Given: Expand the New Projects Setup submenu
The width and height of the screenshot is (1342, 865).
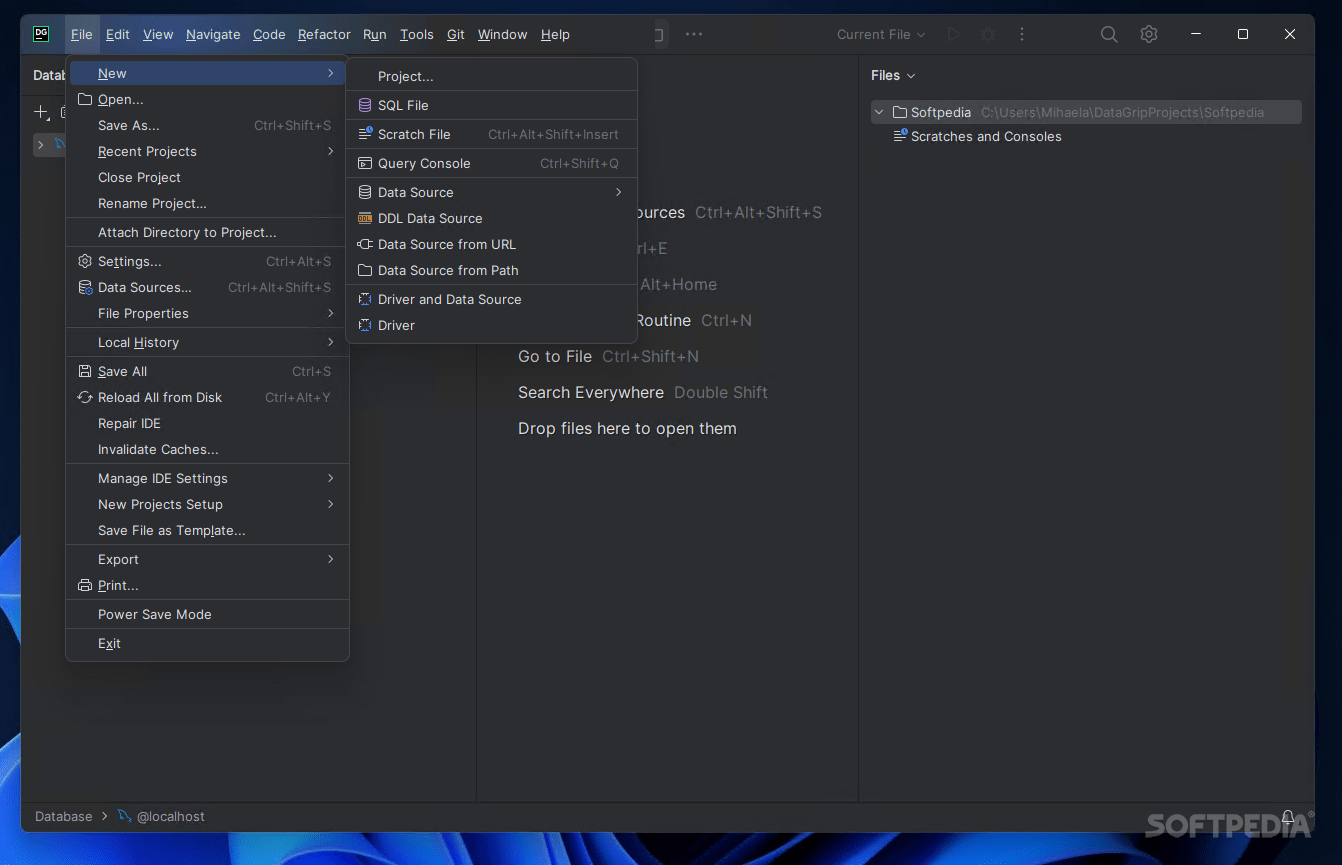Looking at the screenshot, I should [330, 504].
